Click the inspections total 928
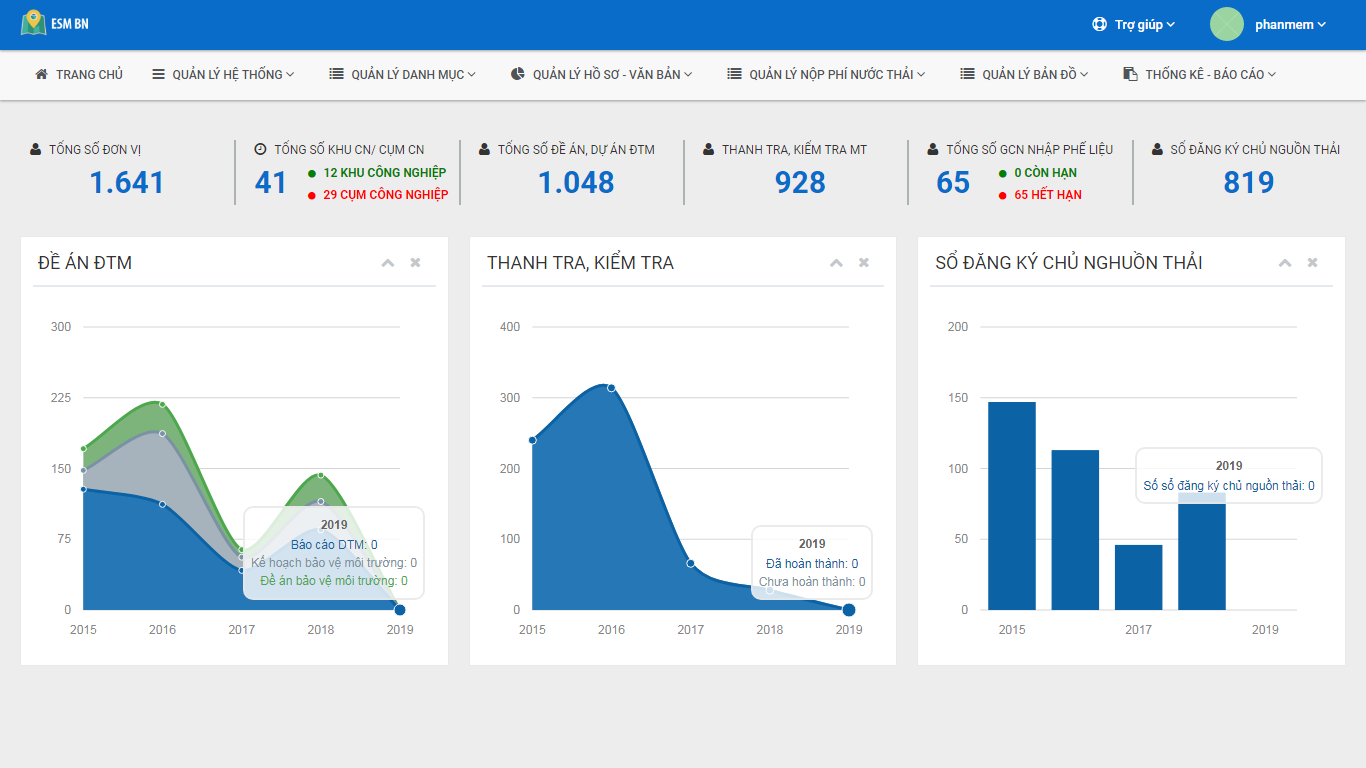 tap(800, 183)
